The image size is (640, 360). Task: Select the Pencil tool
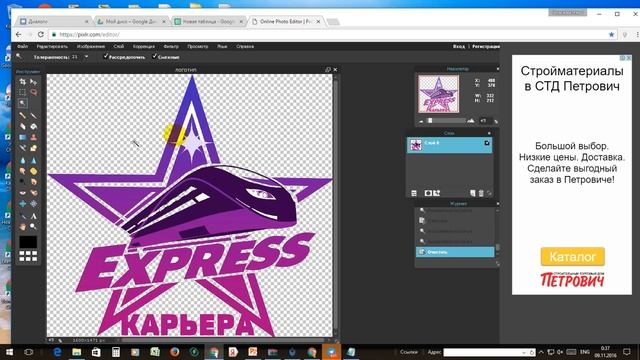point(23,116)
